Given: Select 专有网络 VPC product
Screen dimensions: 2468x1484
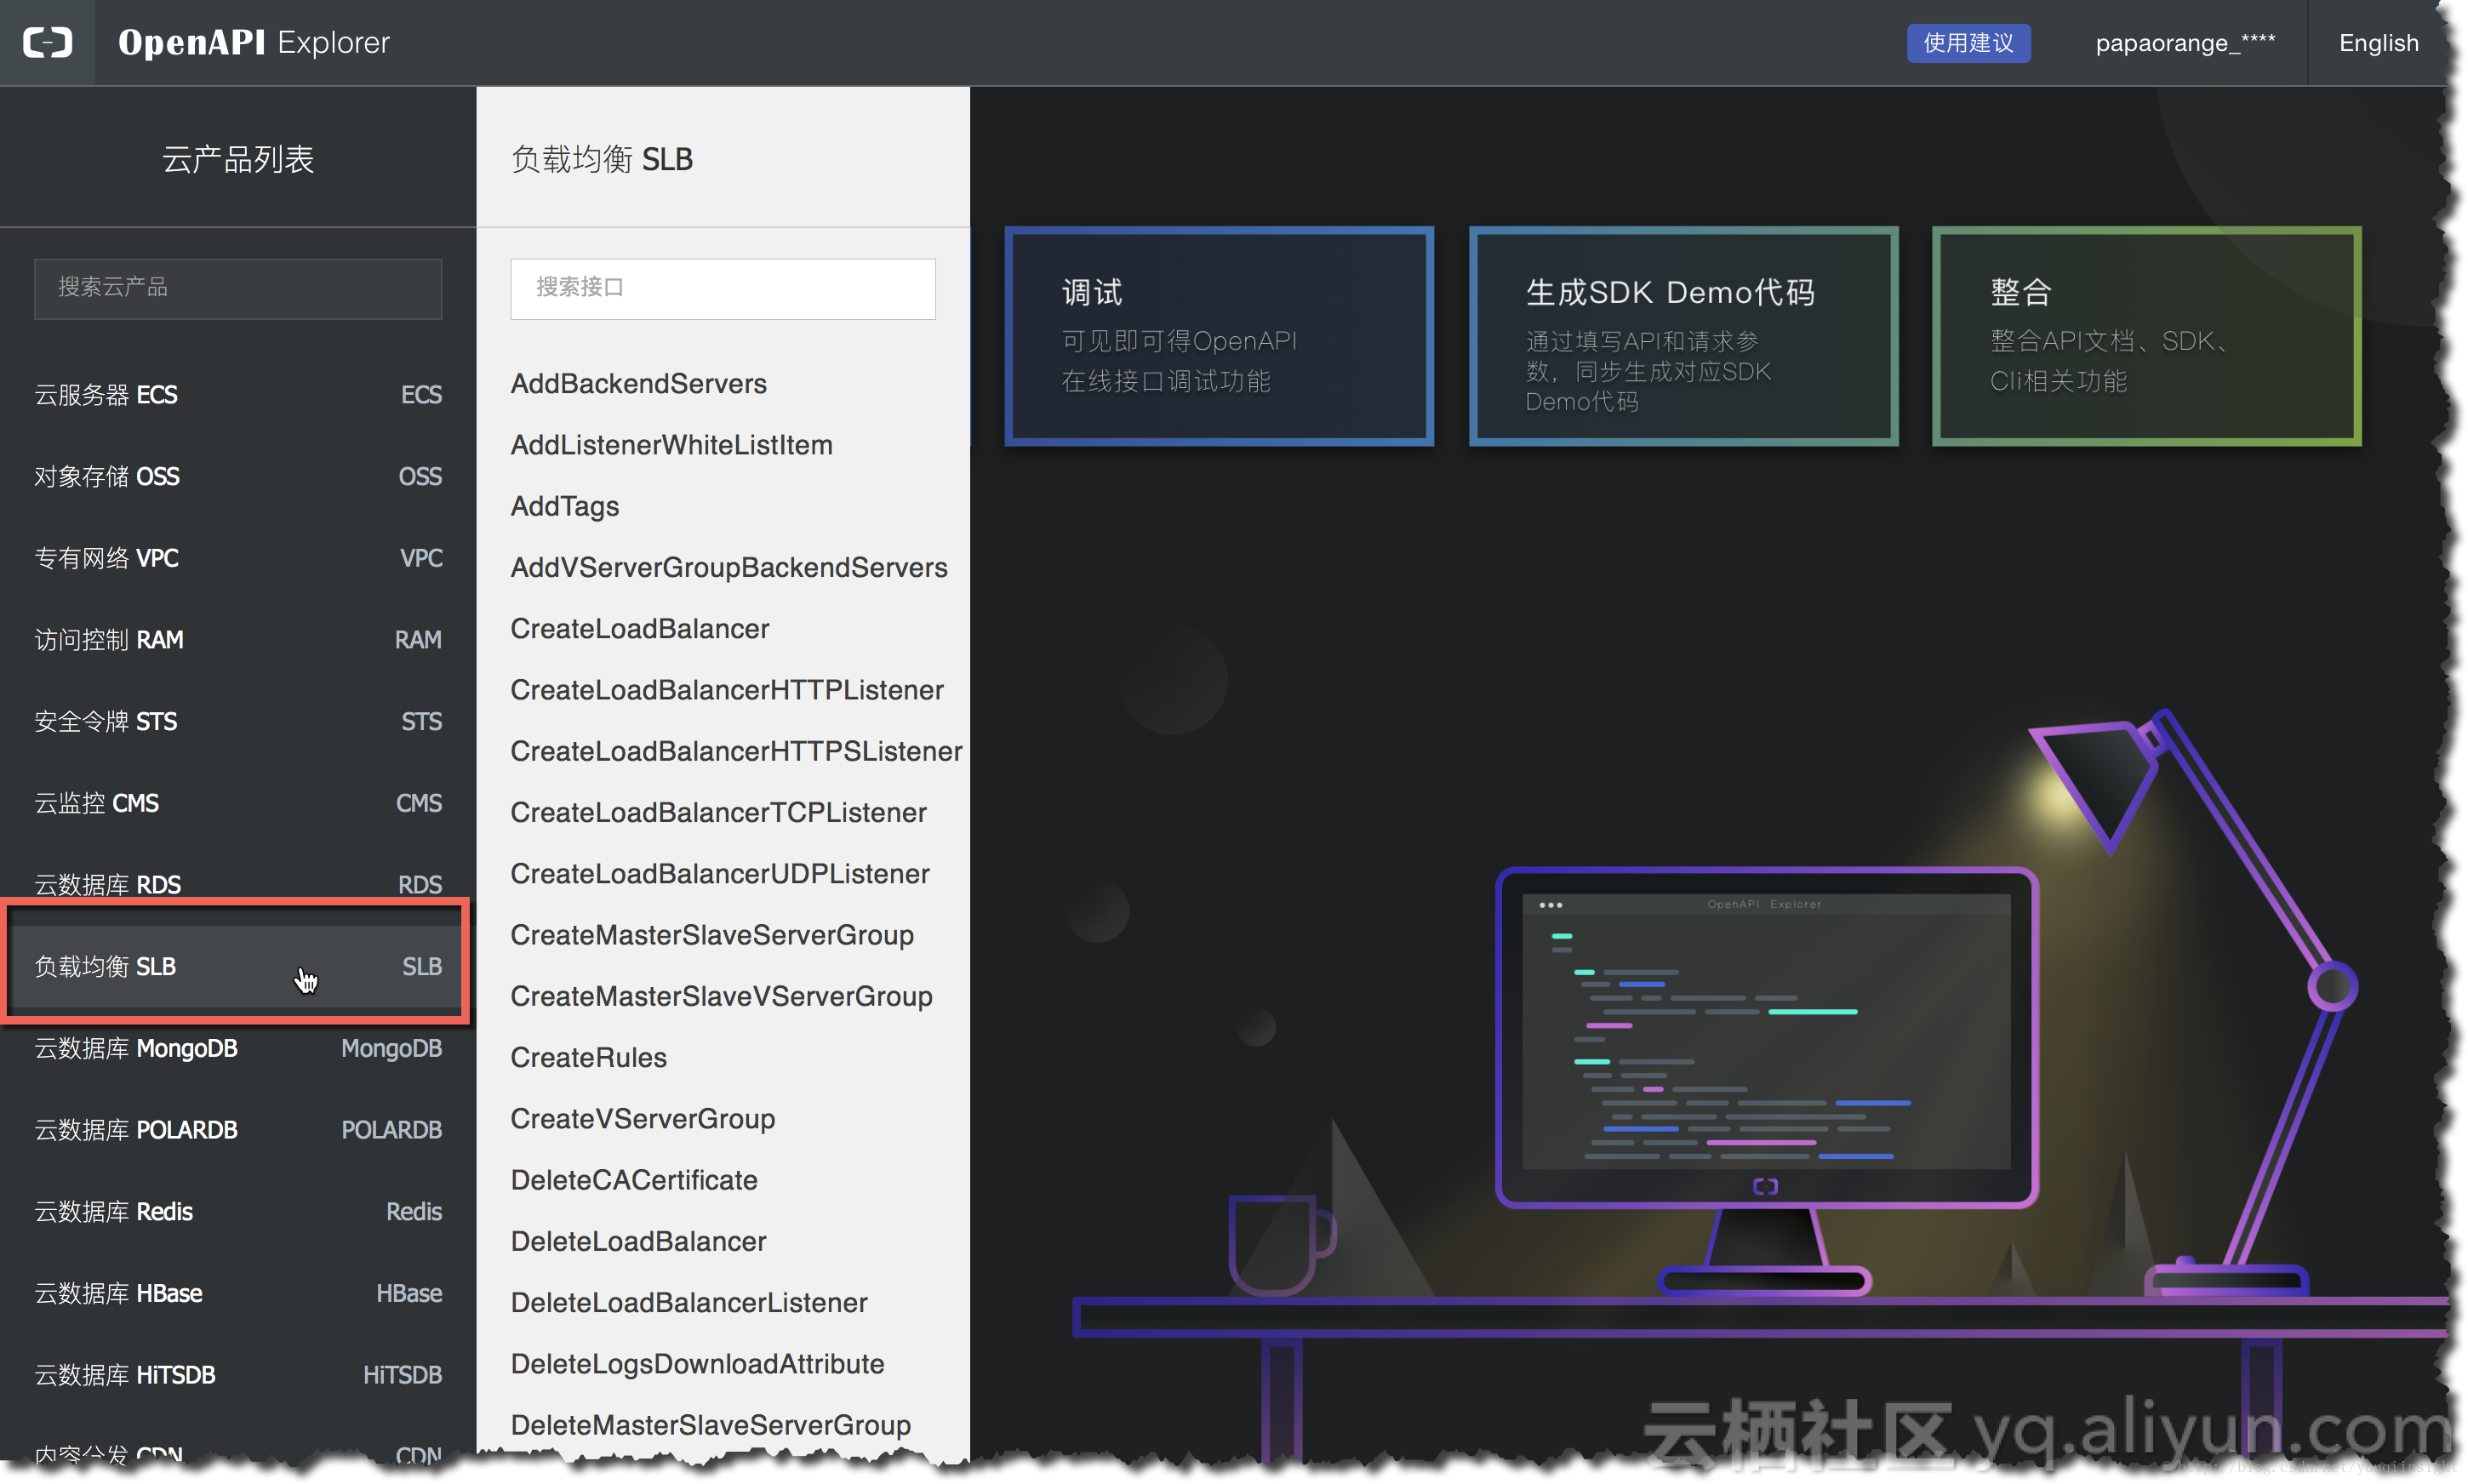Looking at the screenshot, I should click(x=238, y=557).
